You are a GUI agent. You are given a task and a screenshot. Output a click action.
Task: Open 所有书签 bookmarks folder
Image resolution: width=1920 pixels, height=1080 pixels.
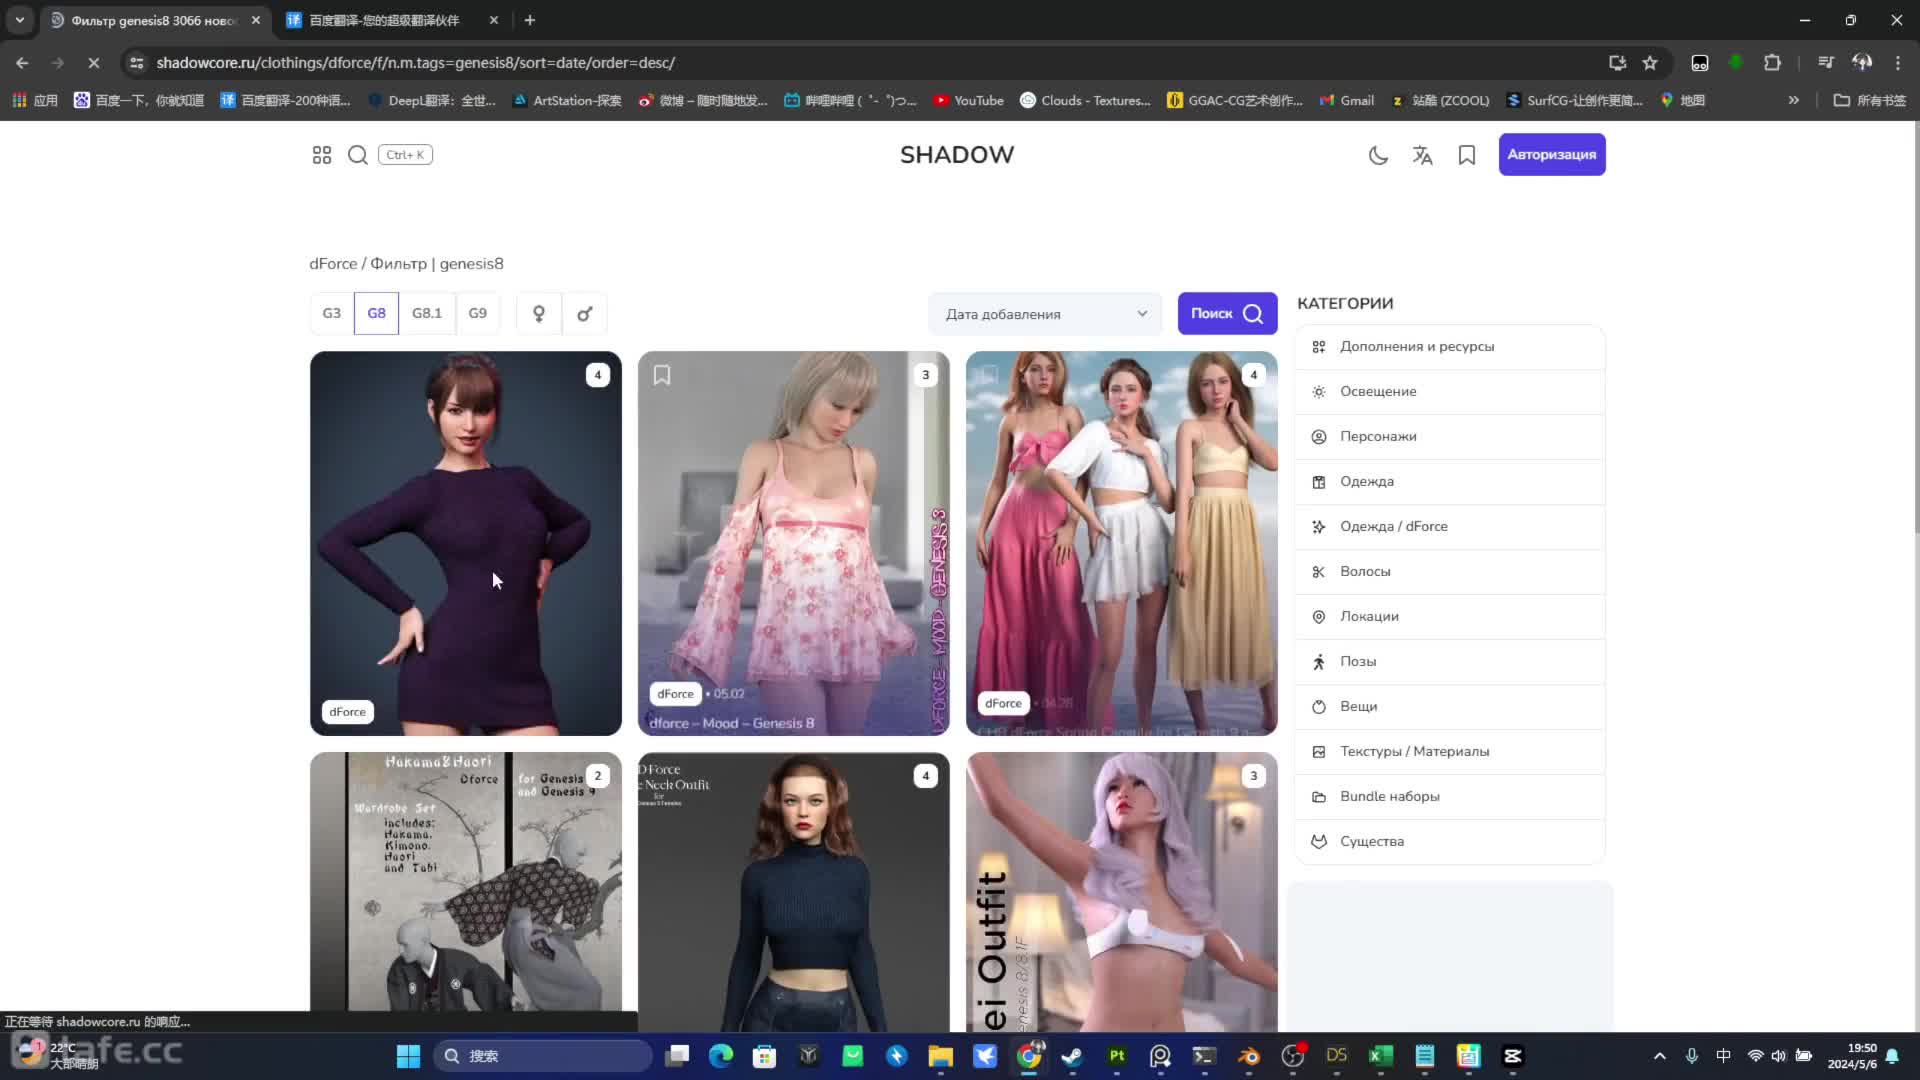(1869, 101)
